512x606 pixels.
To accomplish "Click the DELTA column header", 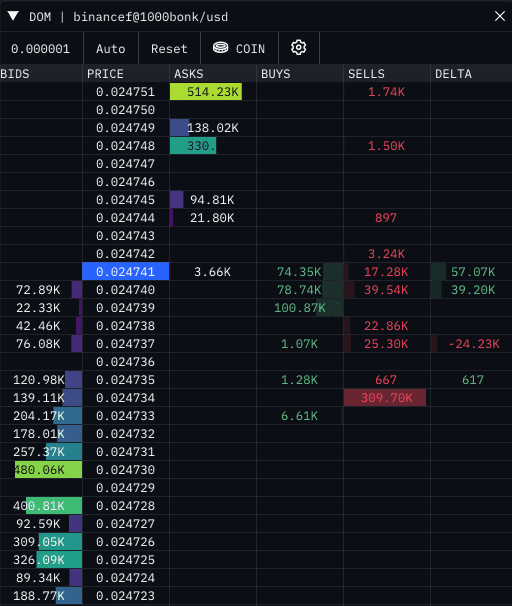I will (x=453, y=73).
